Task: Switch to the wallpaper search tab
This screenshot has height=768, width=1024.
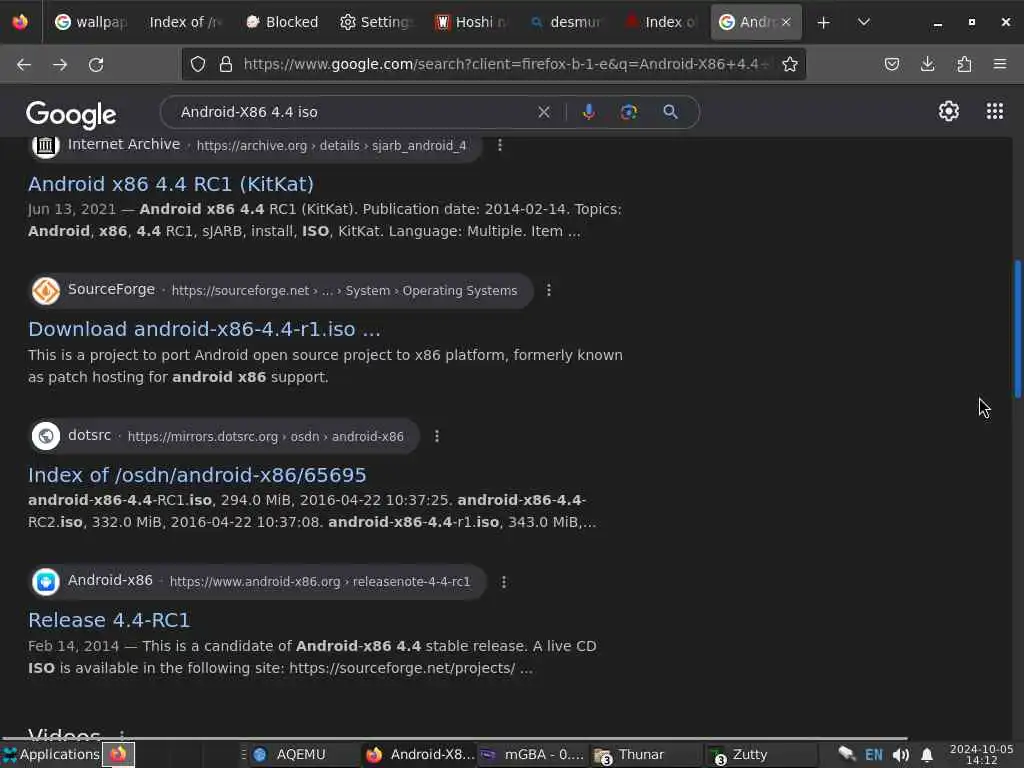Action: (x=91, y=22)
